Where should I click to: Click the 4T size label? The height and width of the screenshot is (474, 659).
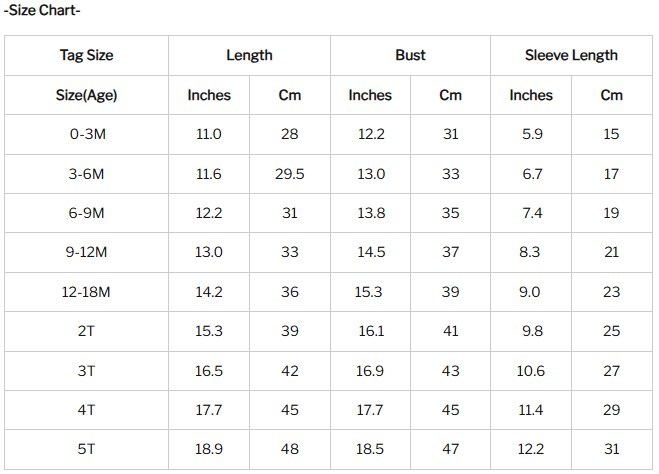point(86,410)
